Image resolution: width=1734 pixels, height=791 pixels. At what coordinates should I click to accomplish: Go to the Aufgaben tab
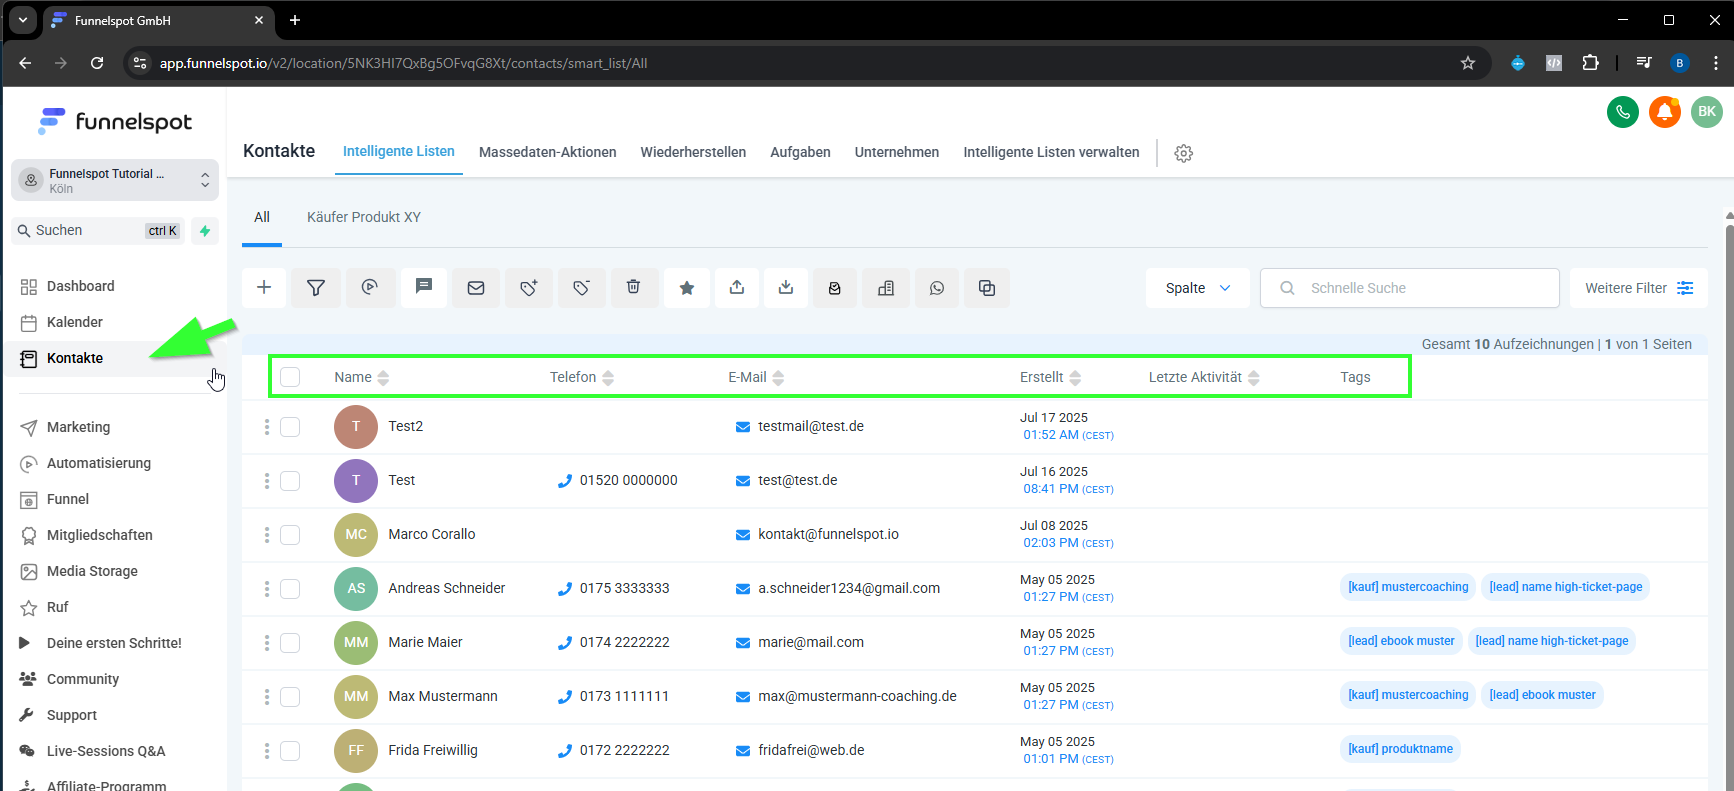[800, 152]
